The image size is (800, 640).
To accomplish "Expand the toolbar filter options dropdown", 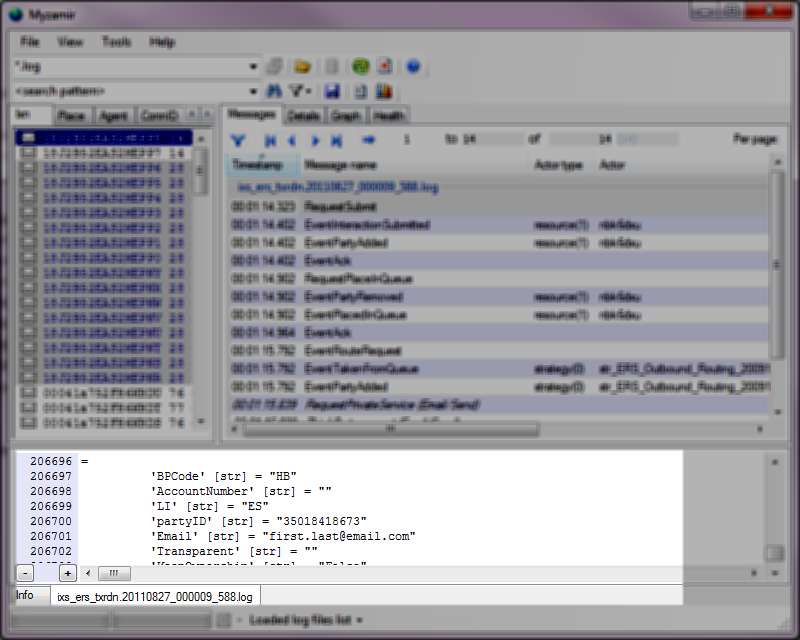I will pos(309,91).
